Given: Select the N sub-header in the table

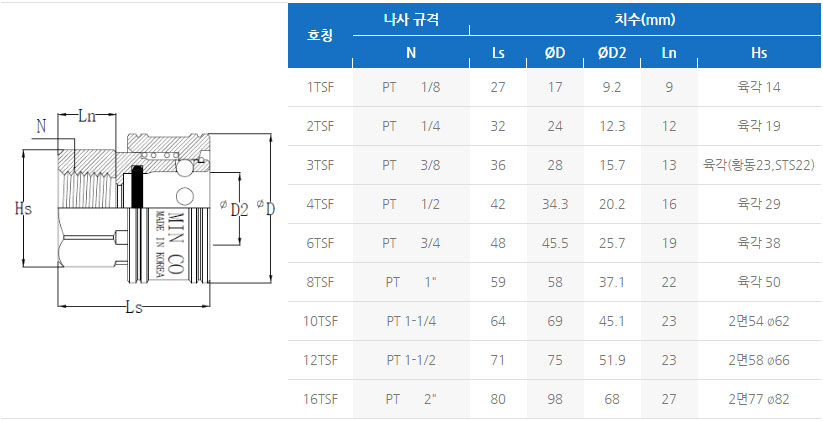Looking at the screenshot, I should [411, 52].
